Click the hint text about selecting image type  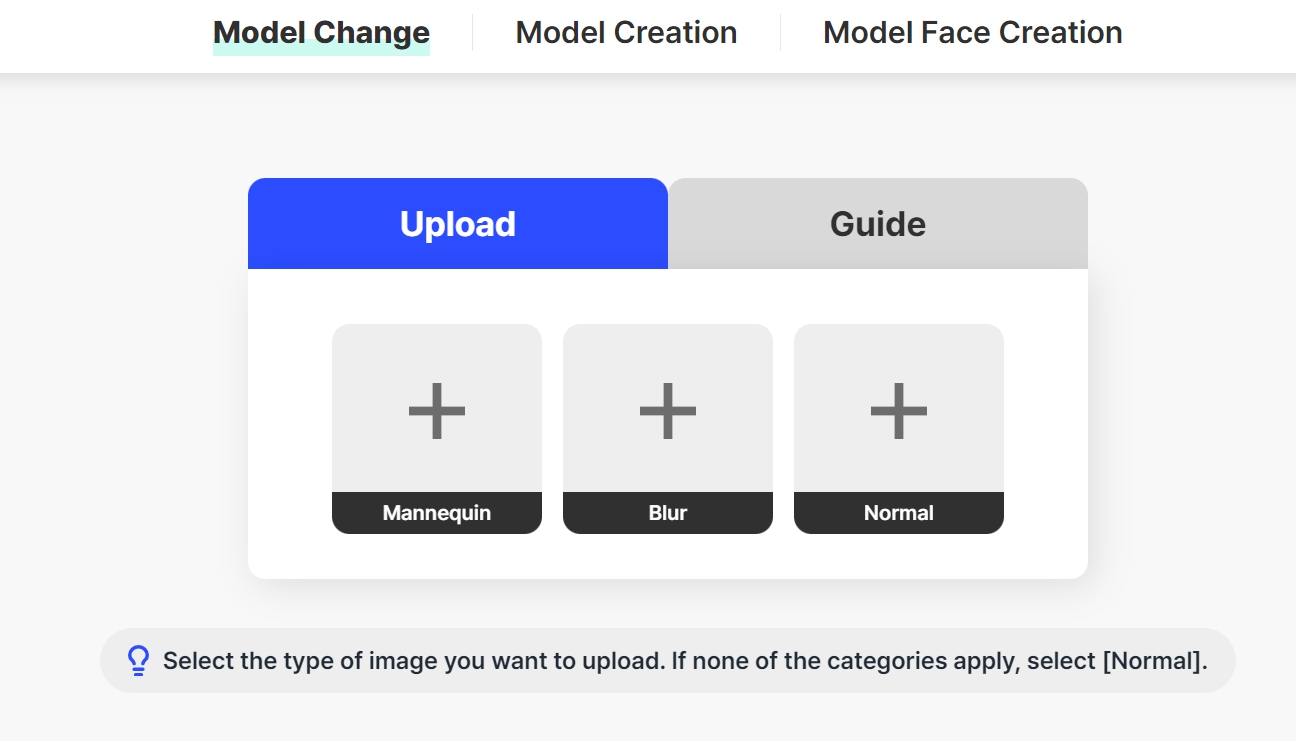point(685,661)
